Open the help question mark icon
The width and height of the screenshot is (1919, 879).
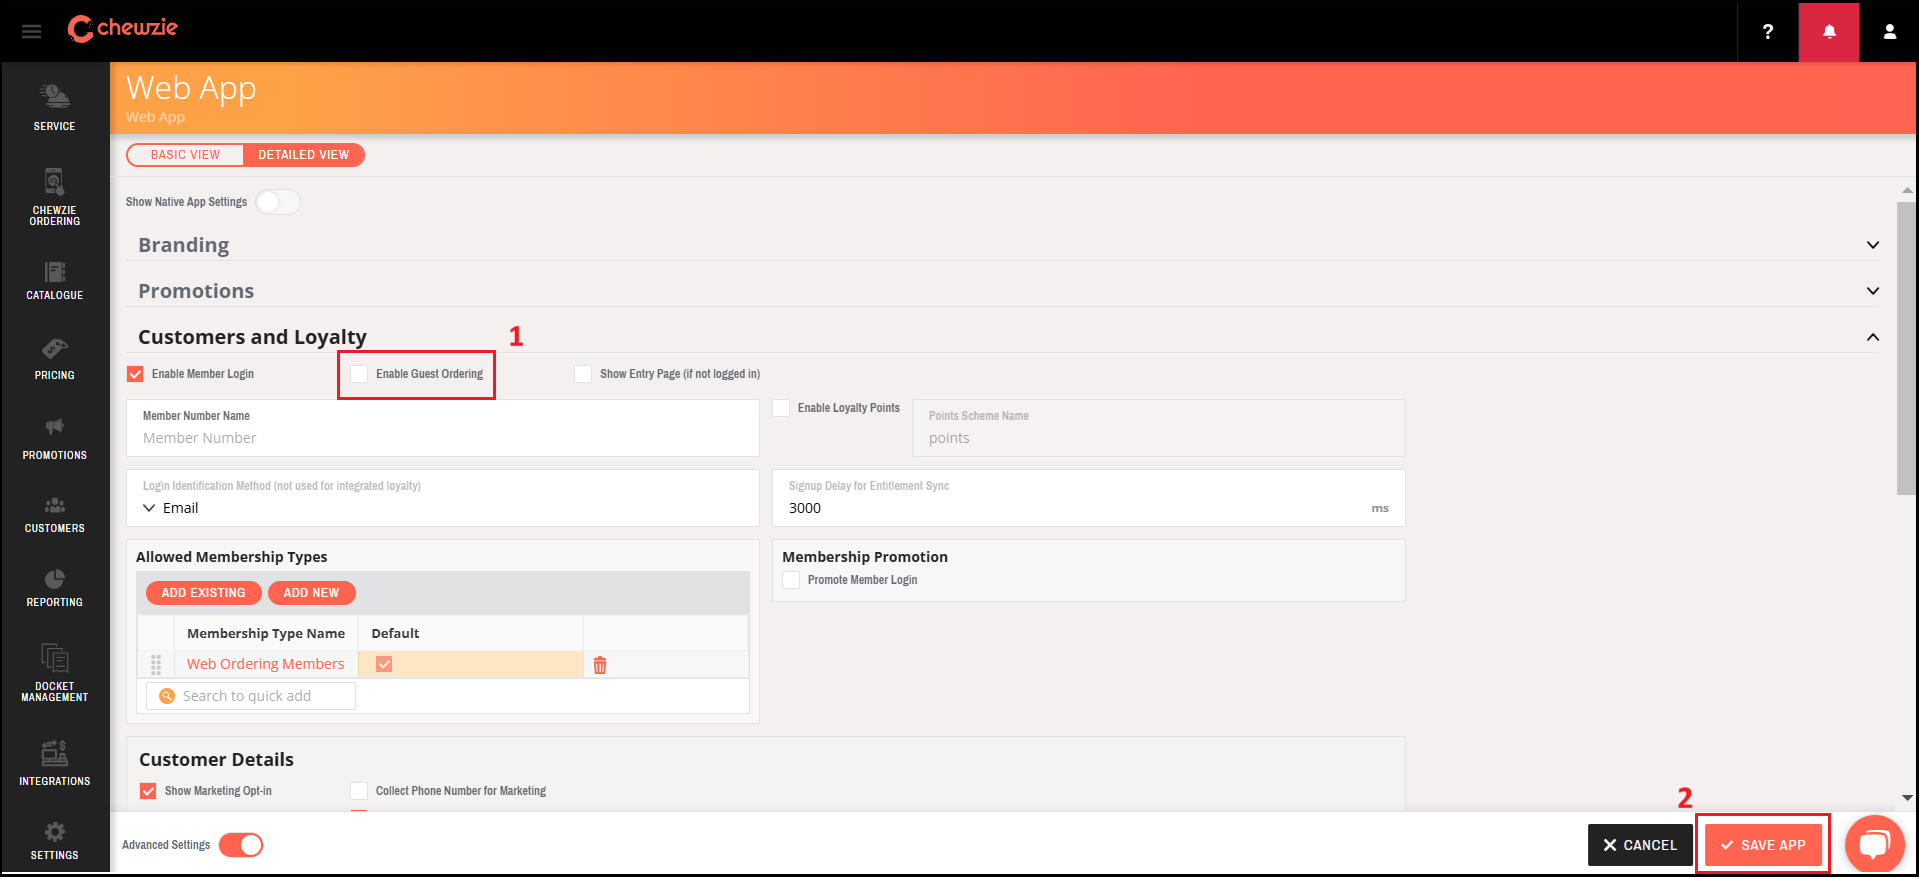point(1767,32)
